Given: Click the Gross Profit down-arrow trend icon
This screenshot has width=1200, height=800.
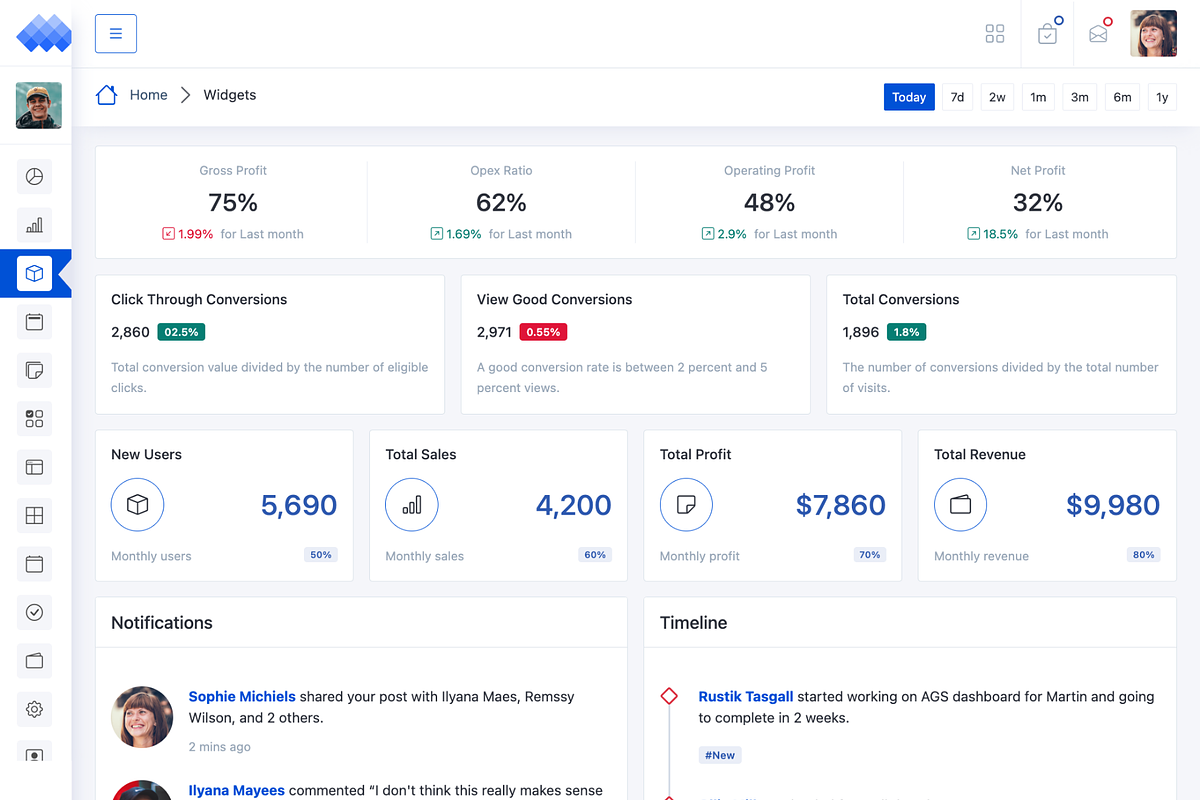Looking at the screenshot, I should pyautogui.click(x=168, y=234).
